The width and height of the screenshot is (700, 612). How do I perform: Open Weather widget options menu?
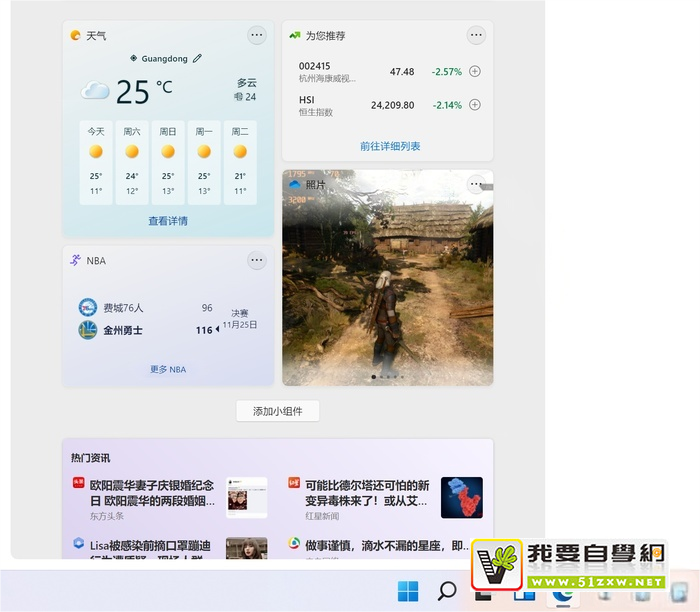(257, 35)
